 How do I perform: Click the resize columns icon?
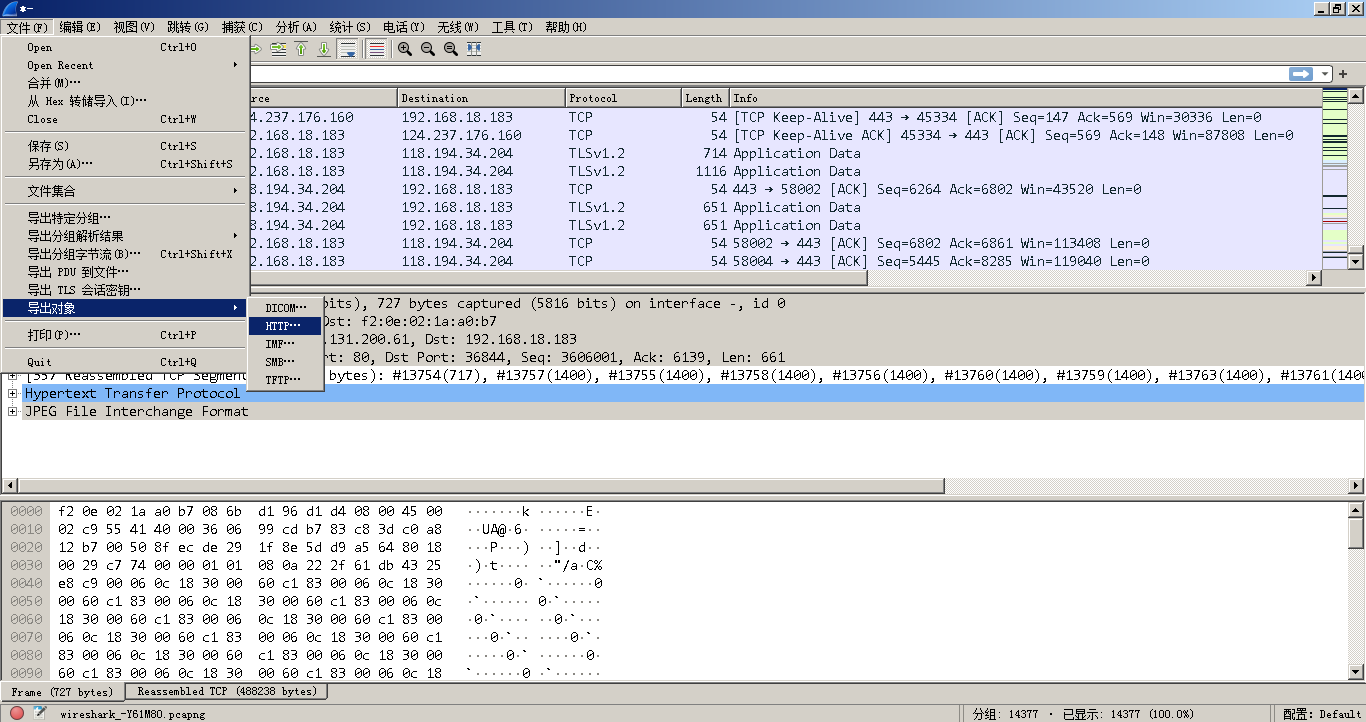tap(474, 48)
